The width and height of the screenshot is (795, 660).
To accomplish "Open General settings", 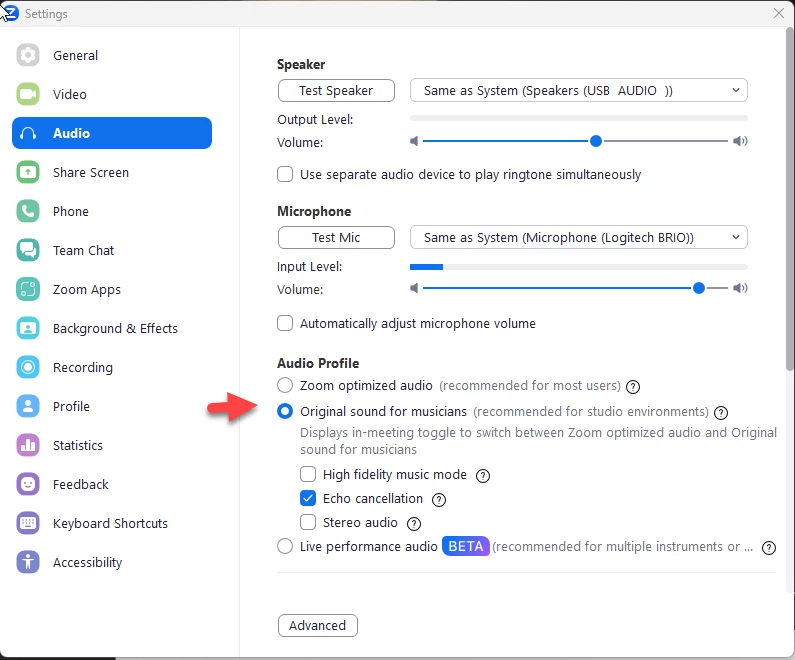I will point(112,55).
